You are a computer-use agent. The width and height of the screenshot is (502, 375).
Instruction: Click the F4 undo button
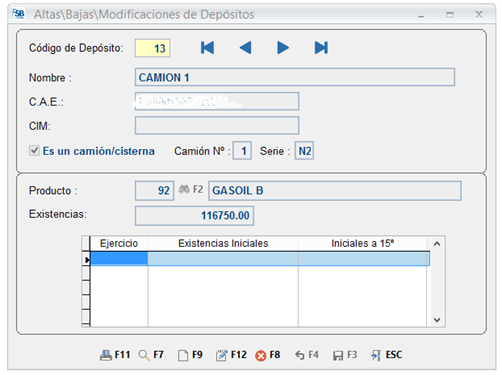click(x=307, y=355)
